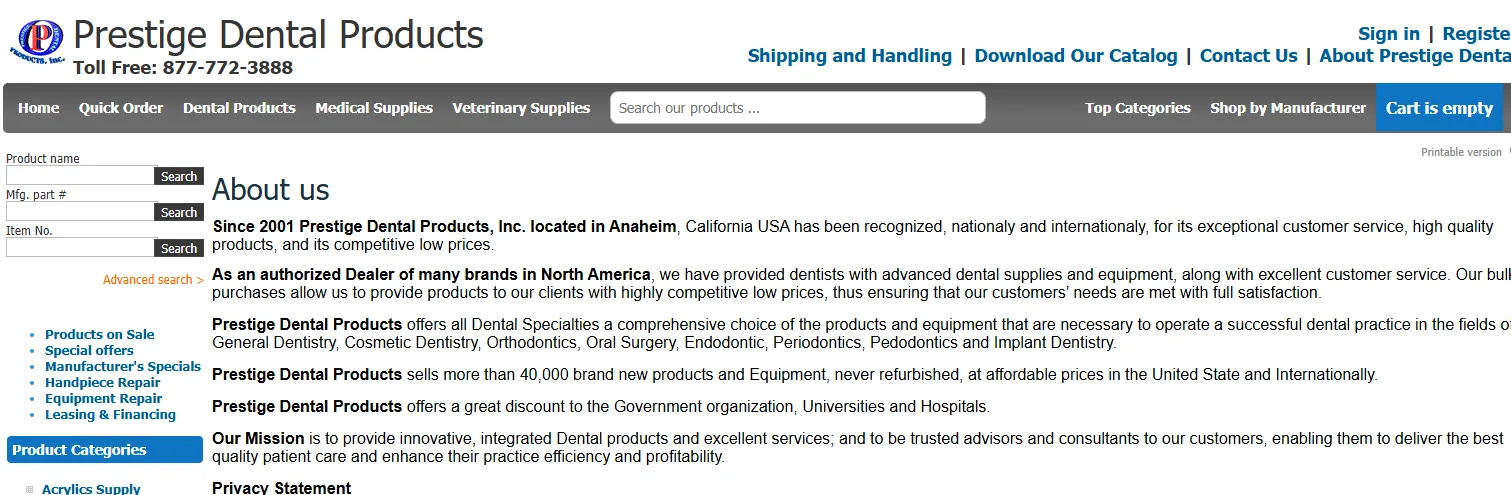Image resolution: width=1511 pixels, height=495 pixels.
Task: Open the Products on Sale link
Action: [100, 334]
